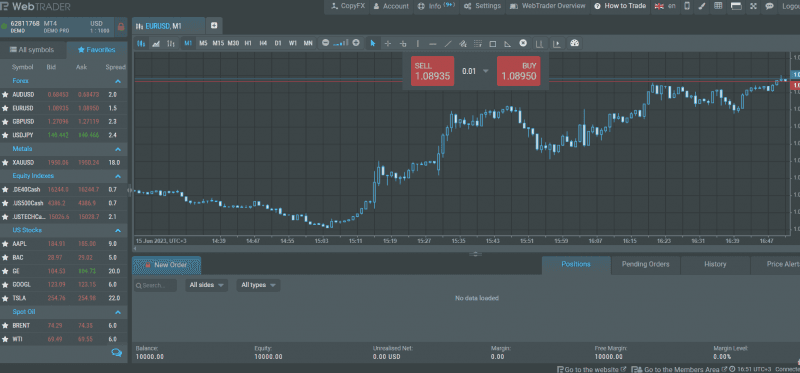Collapse the Spot Oil group
The width and height of the screenshot is (800, 373).
118,312
